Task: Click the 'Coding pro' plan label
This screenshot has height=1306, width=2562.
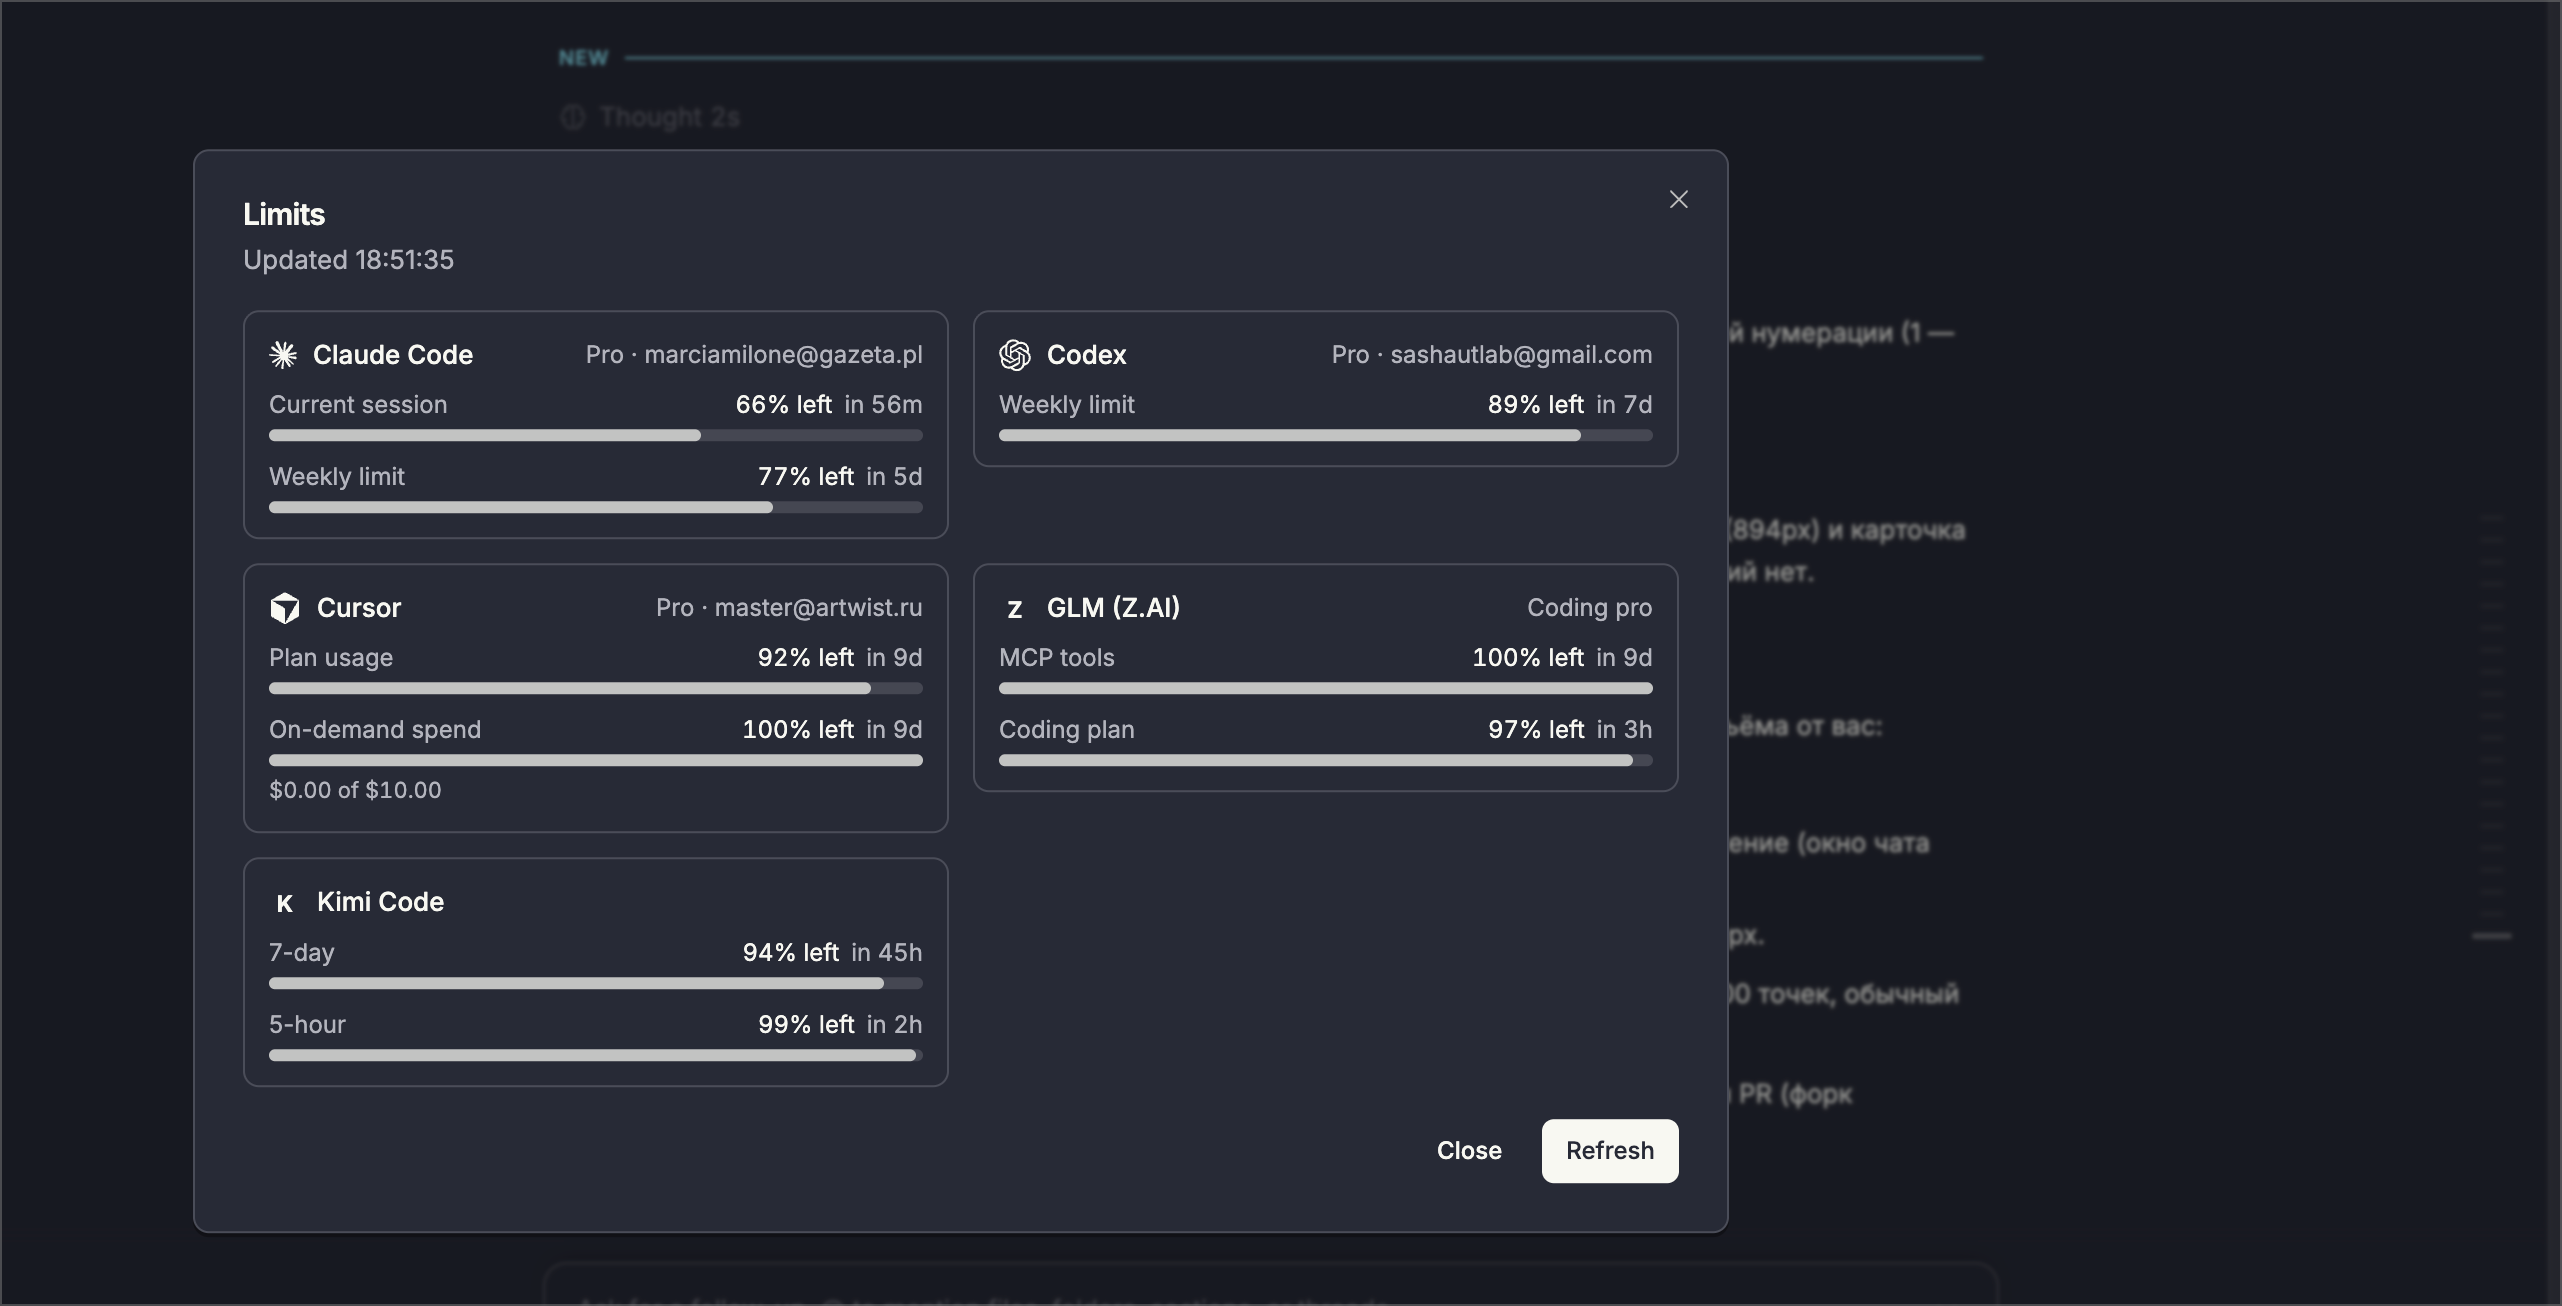Action: point(1590,608)
